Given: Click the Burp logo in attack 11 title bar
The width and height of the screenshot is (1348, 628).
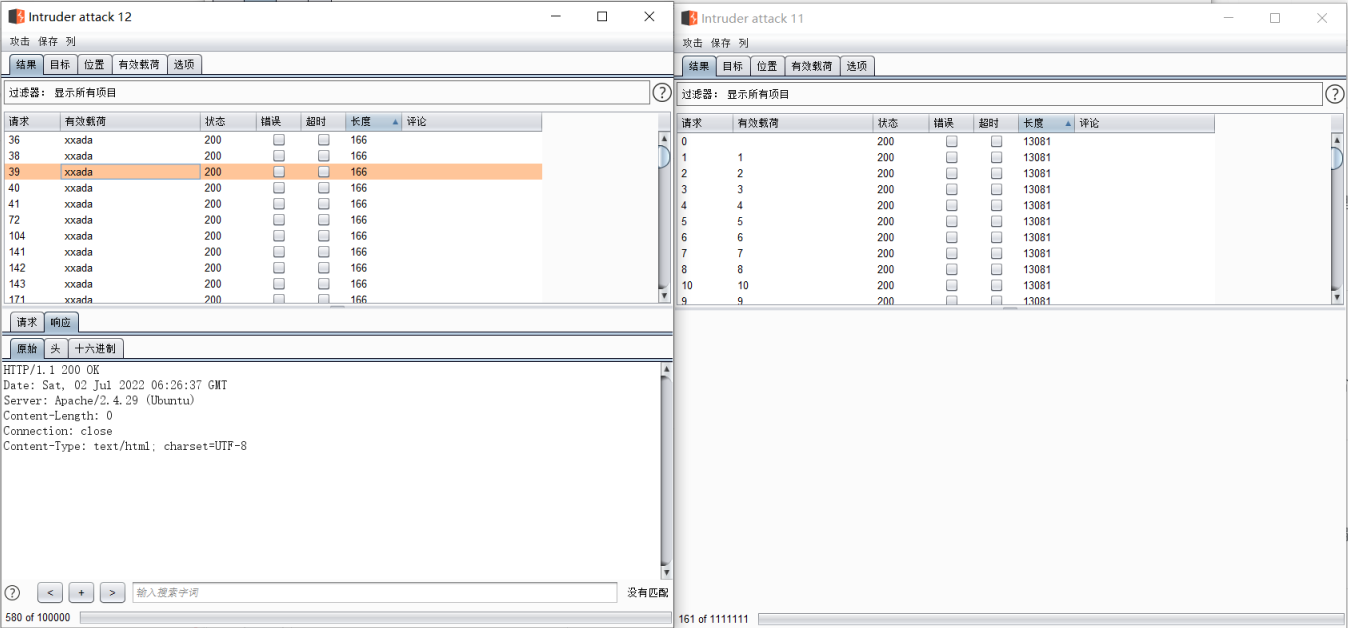Looking at the screenshot, I should pos(689,18).
